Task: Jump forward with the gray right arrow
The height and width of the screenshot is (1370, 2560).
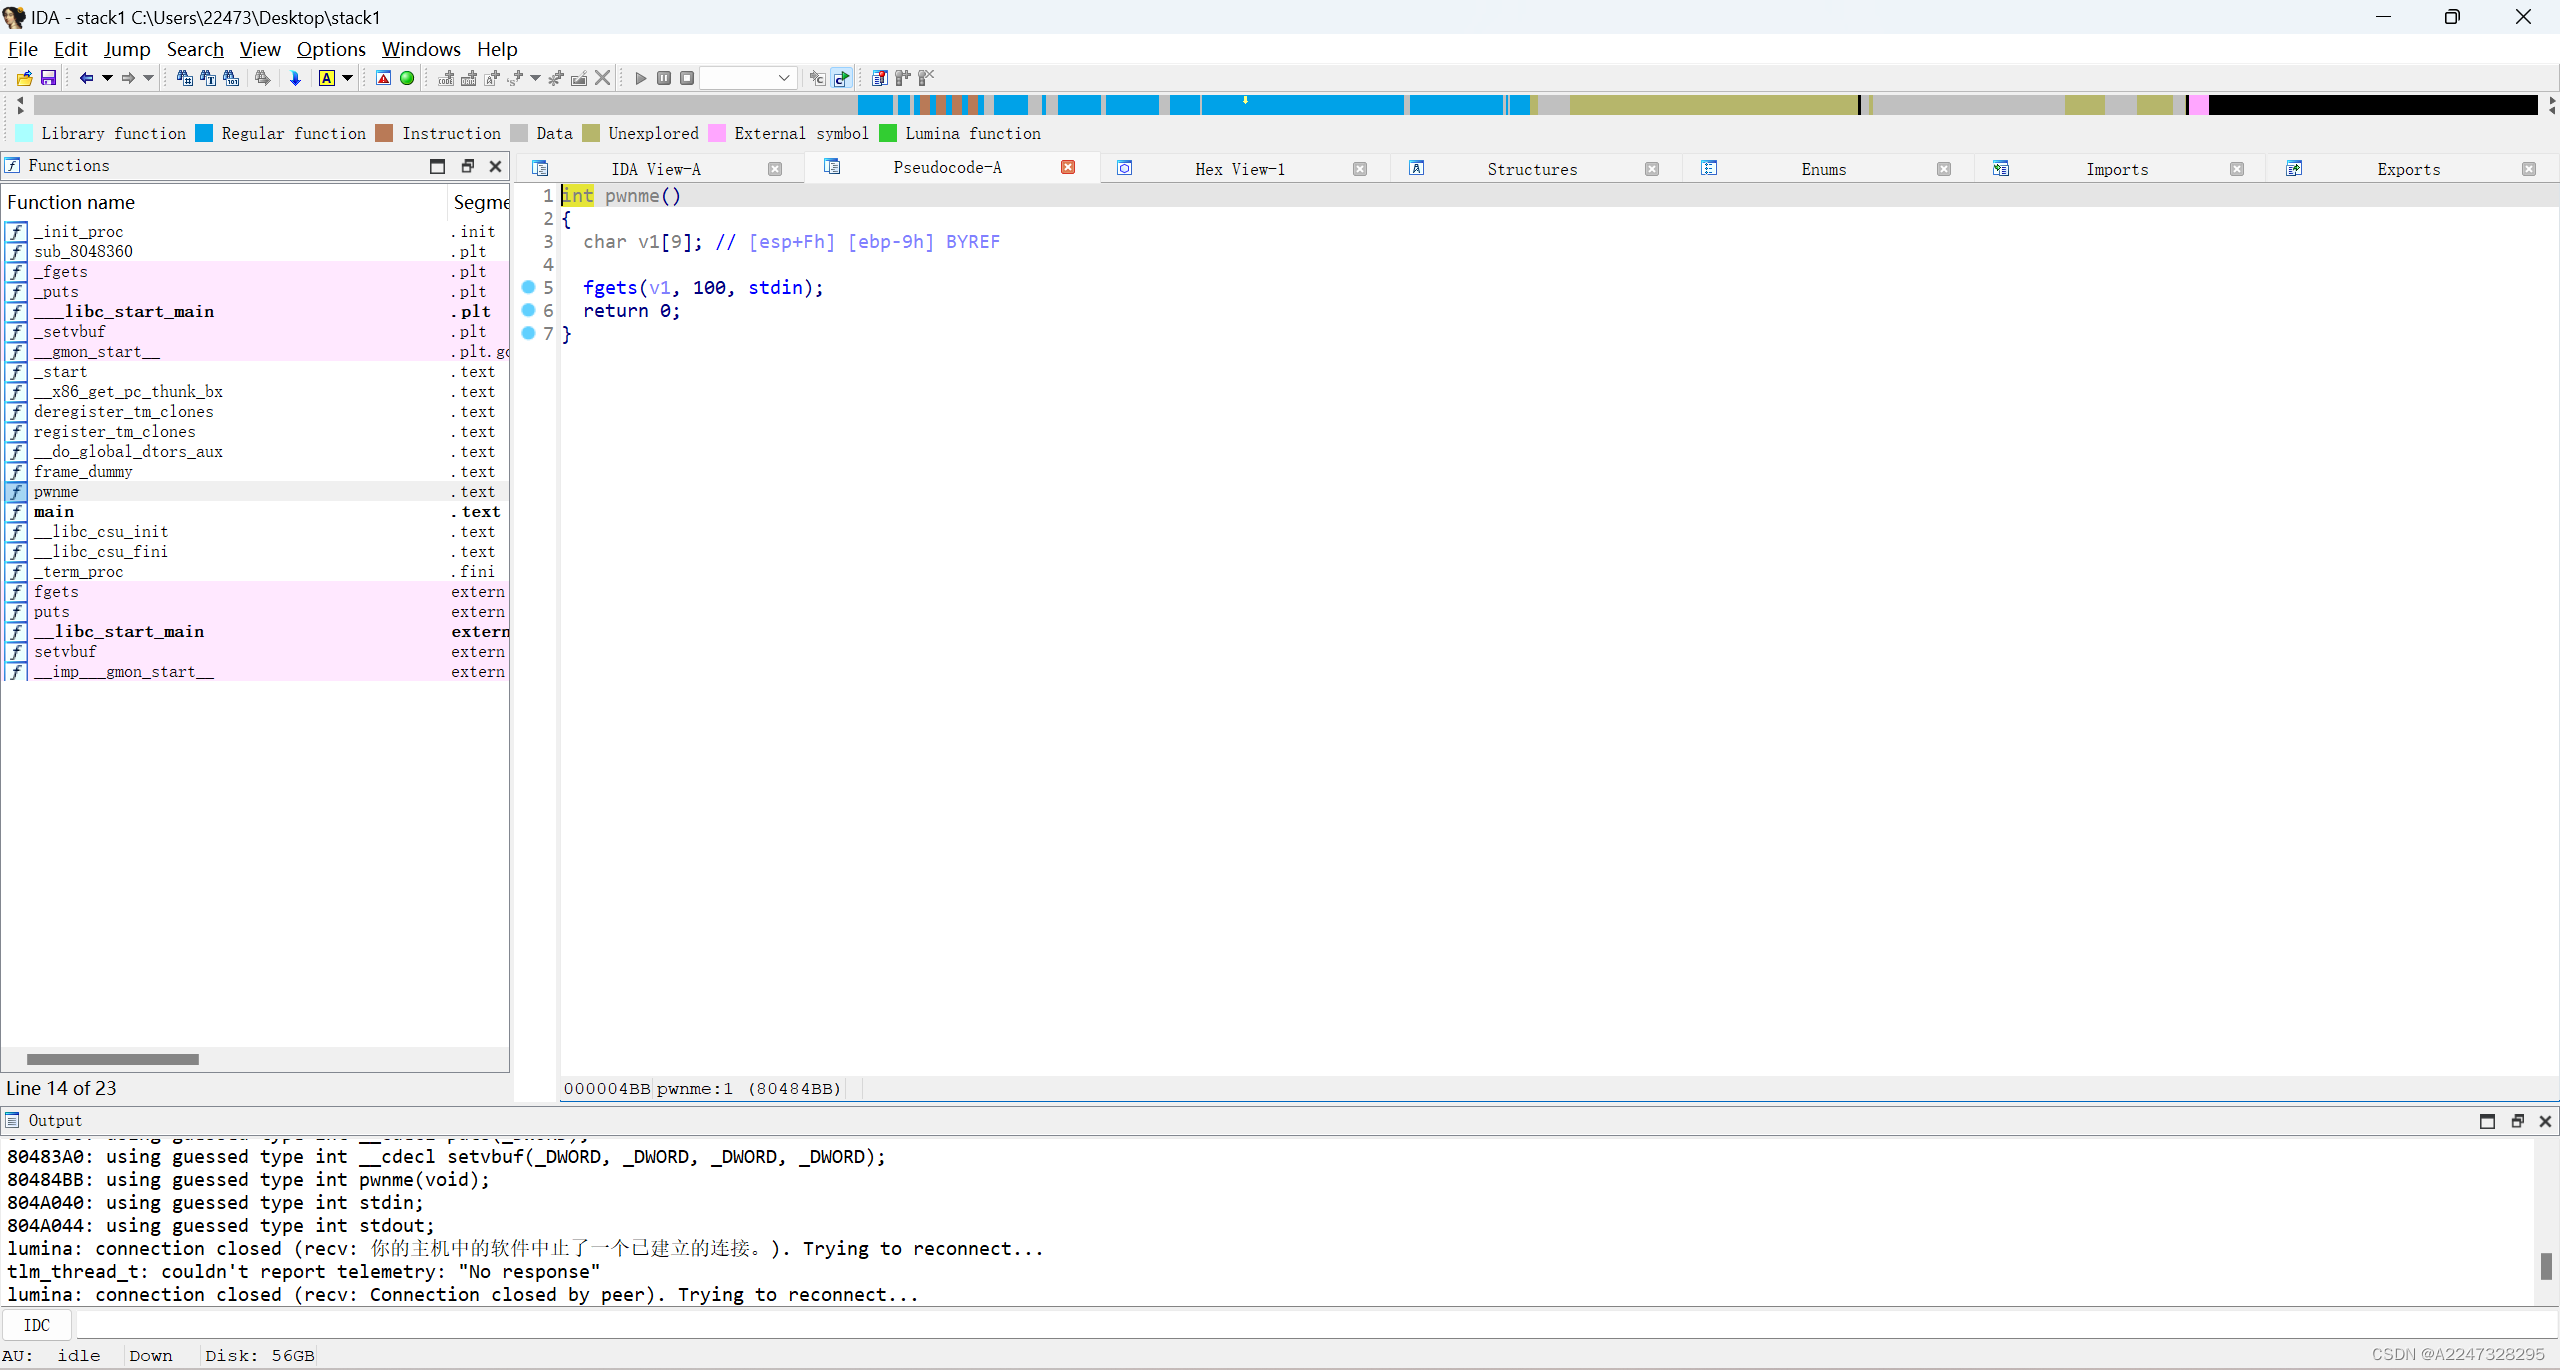Action: (128, 78)
